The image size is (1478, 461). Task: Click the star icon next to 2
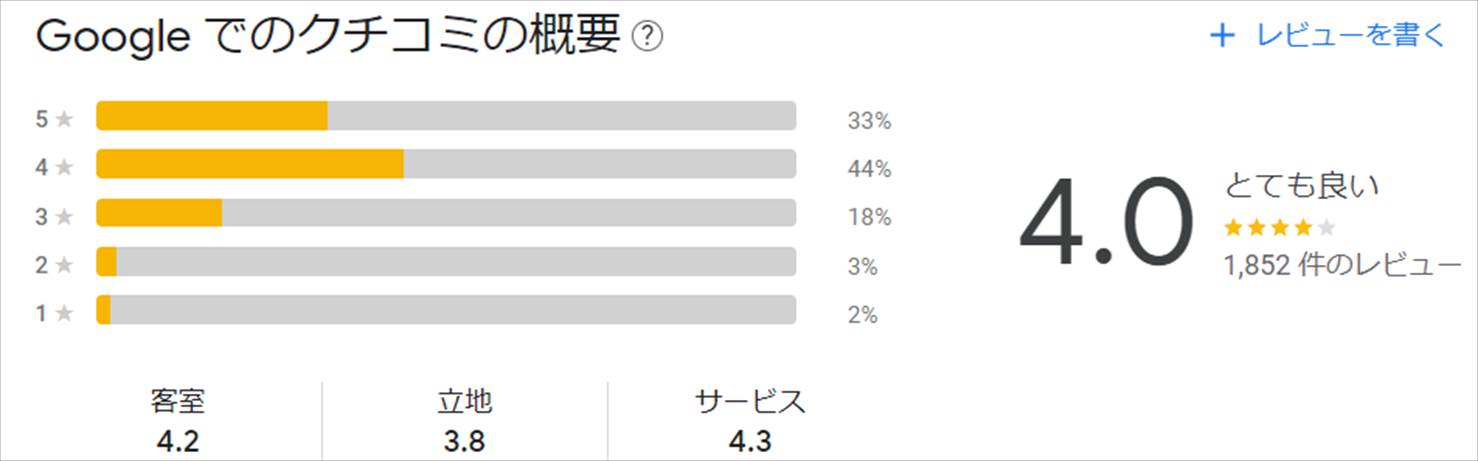click(64, 266)
